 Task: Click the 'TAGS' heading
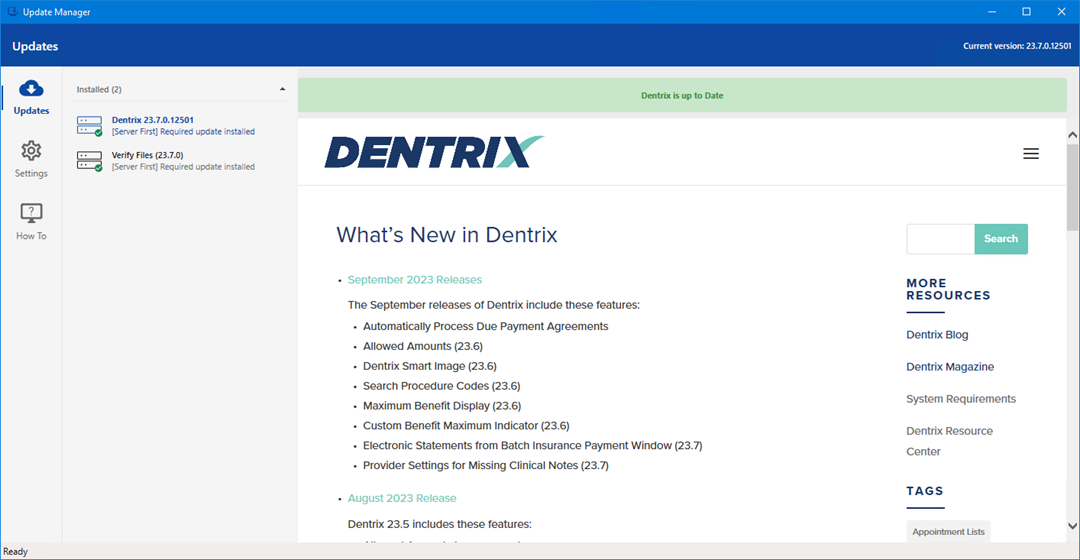pyautogui.click(x=925, y=491)
